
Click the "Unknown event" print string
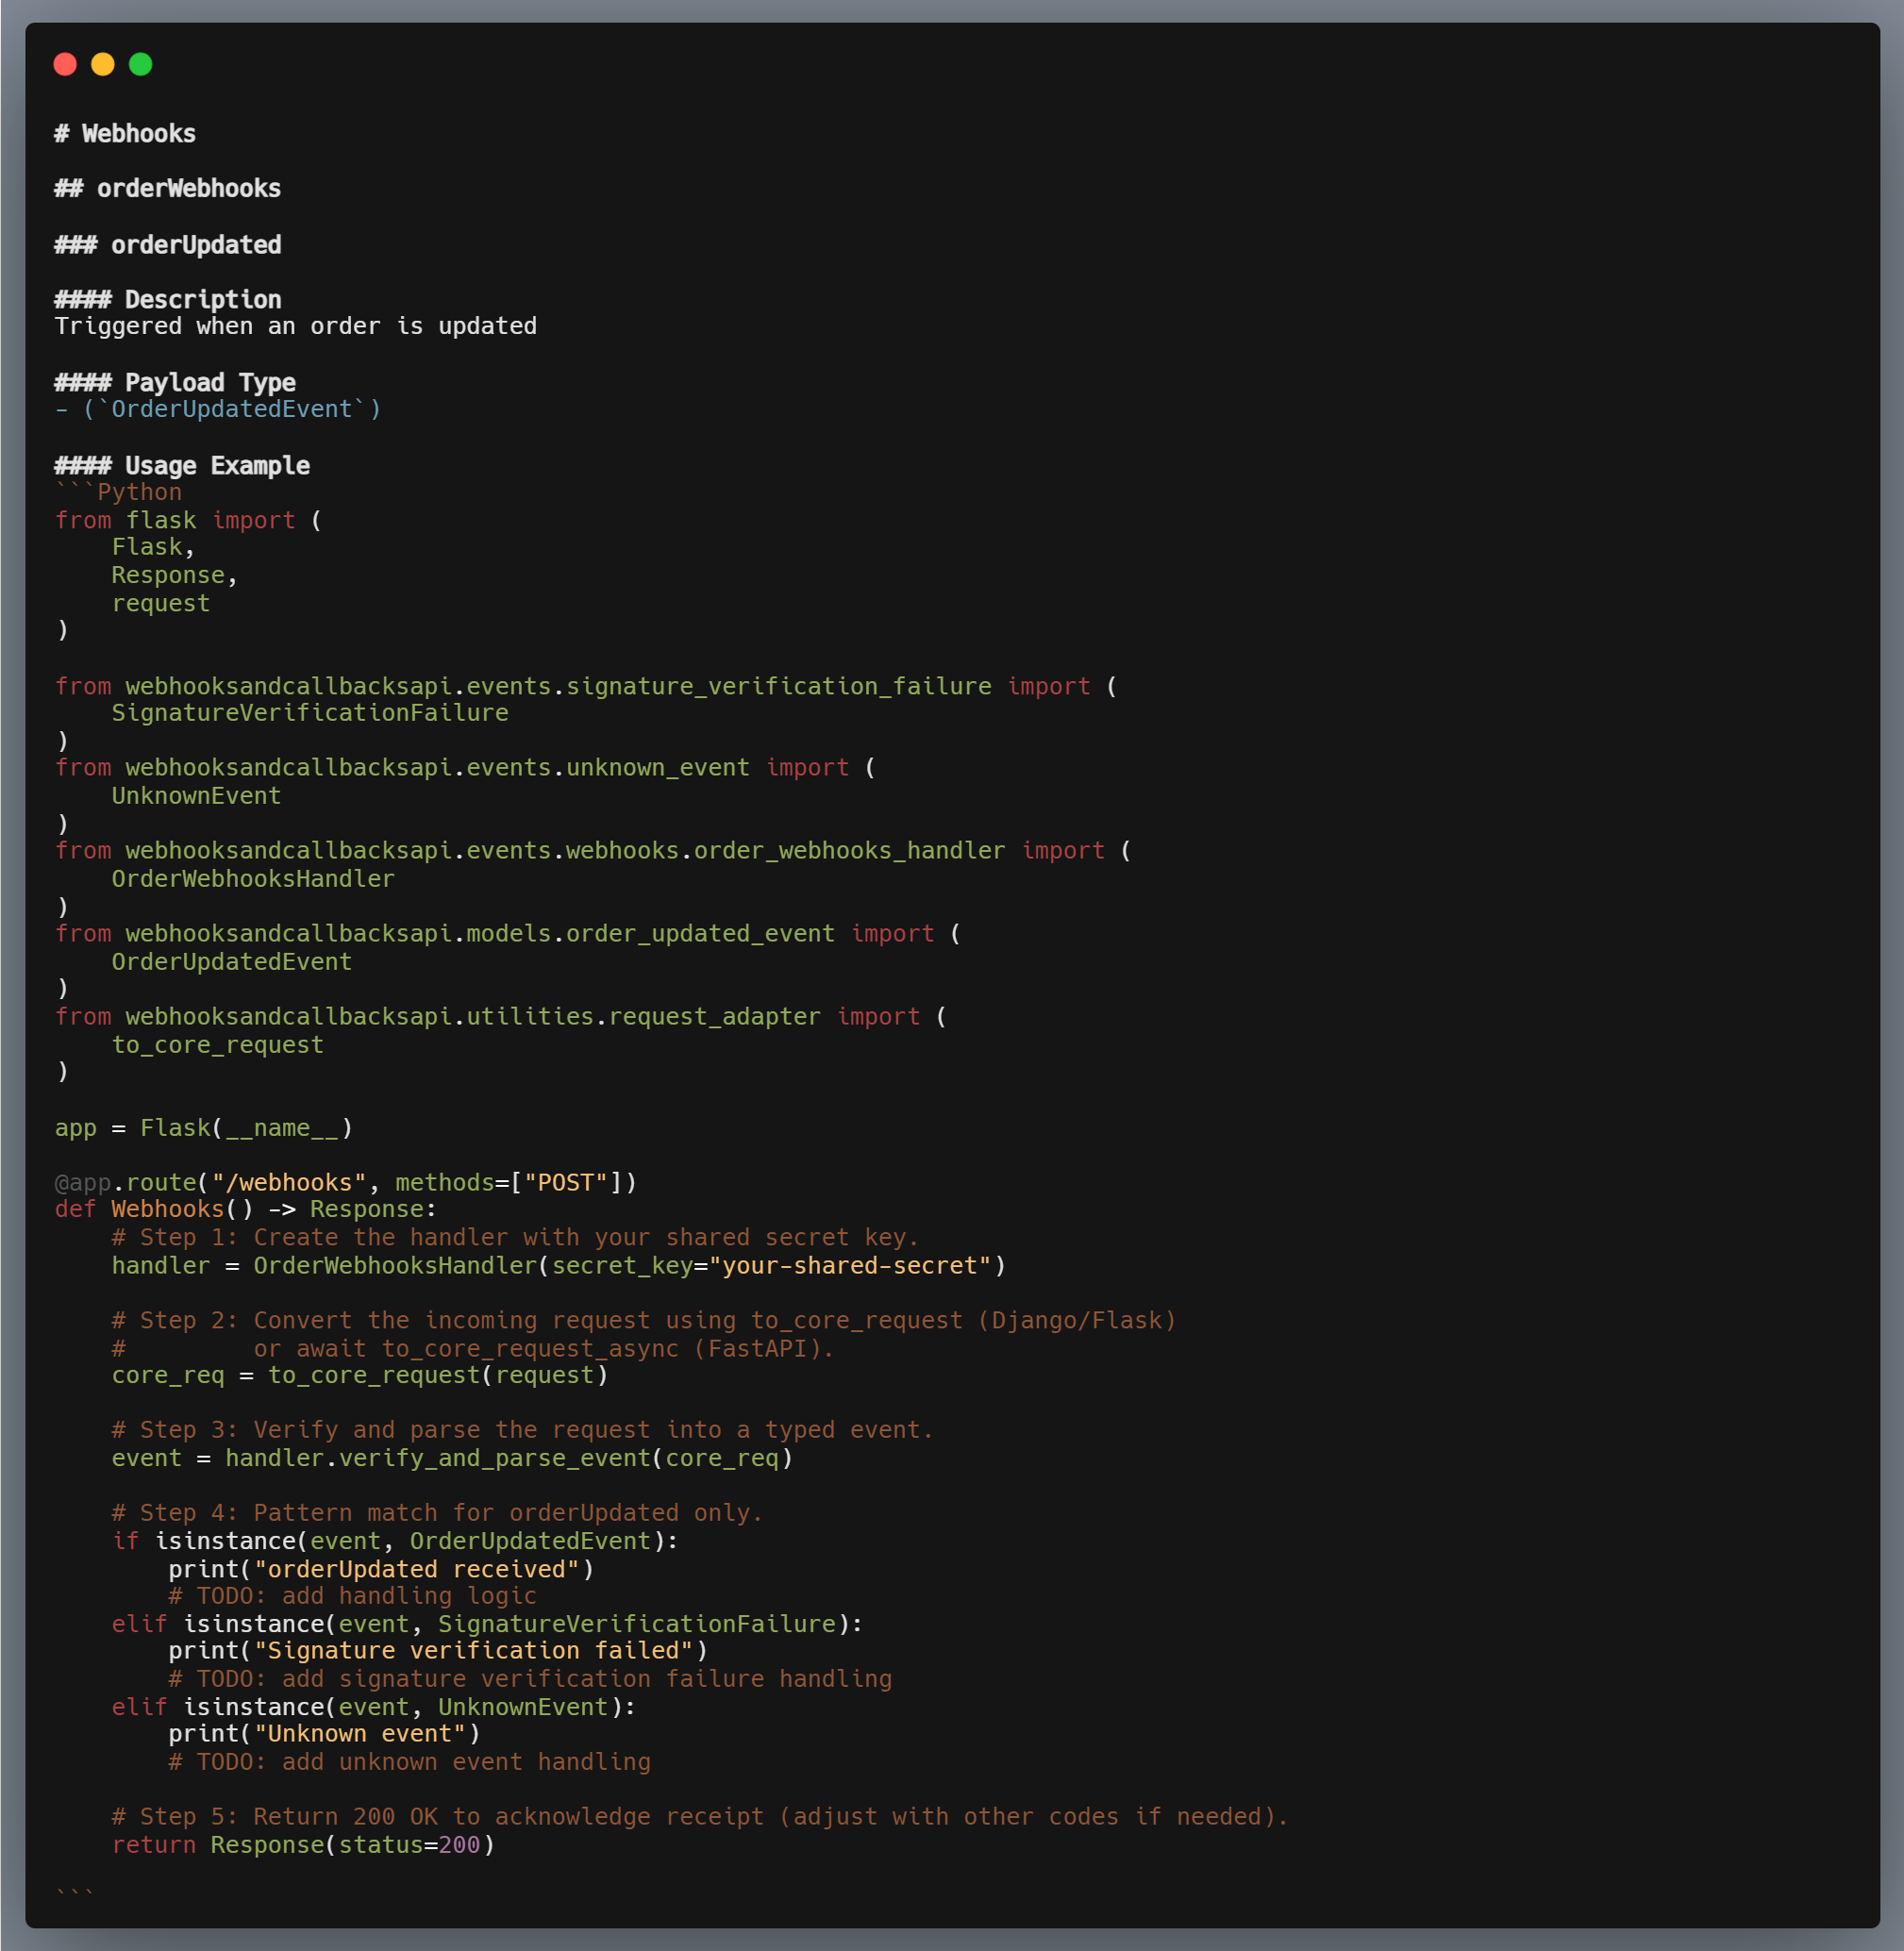(362, 1734)
